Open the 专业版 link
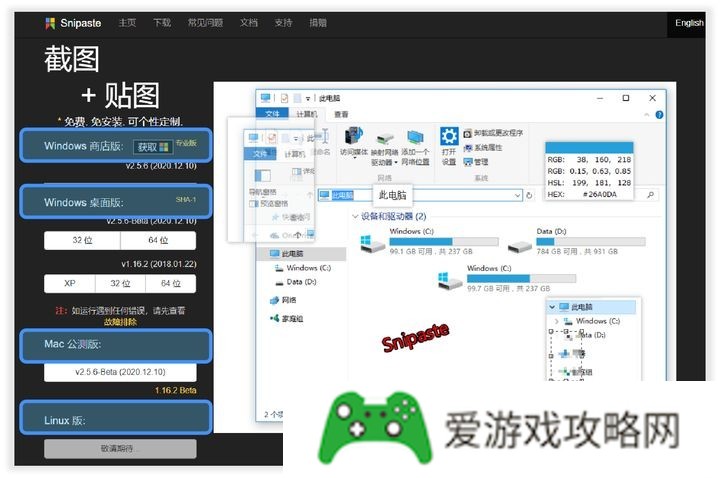This screenshot has width=720, height=478. point(186,143)
